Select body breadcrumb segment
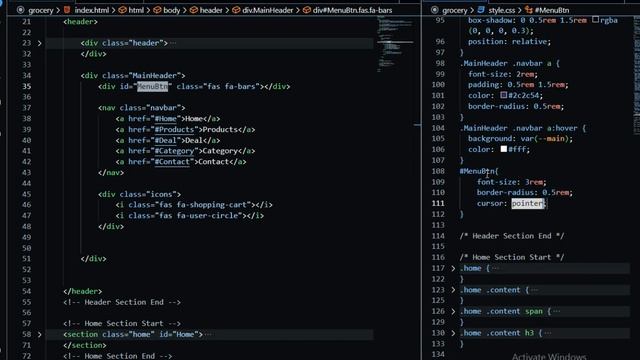 point(171,10)
